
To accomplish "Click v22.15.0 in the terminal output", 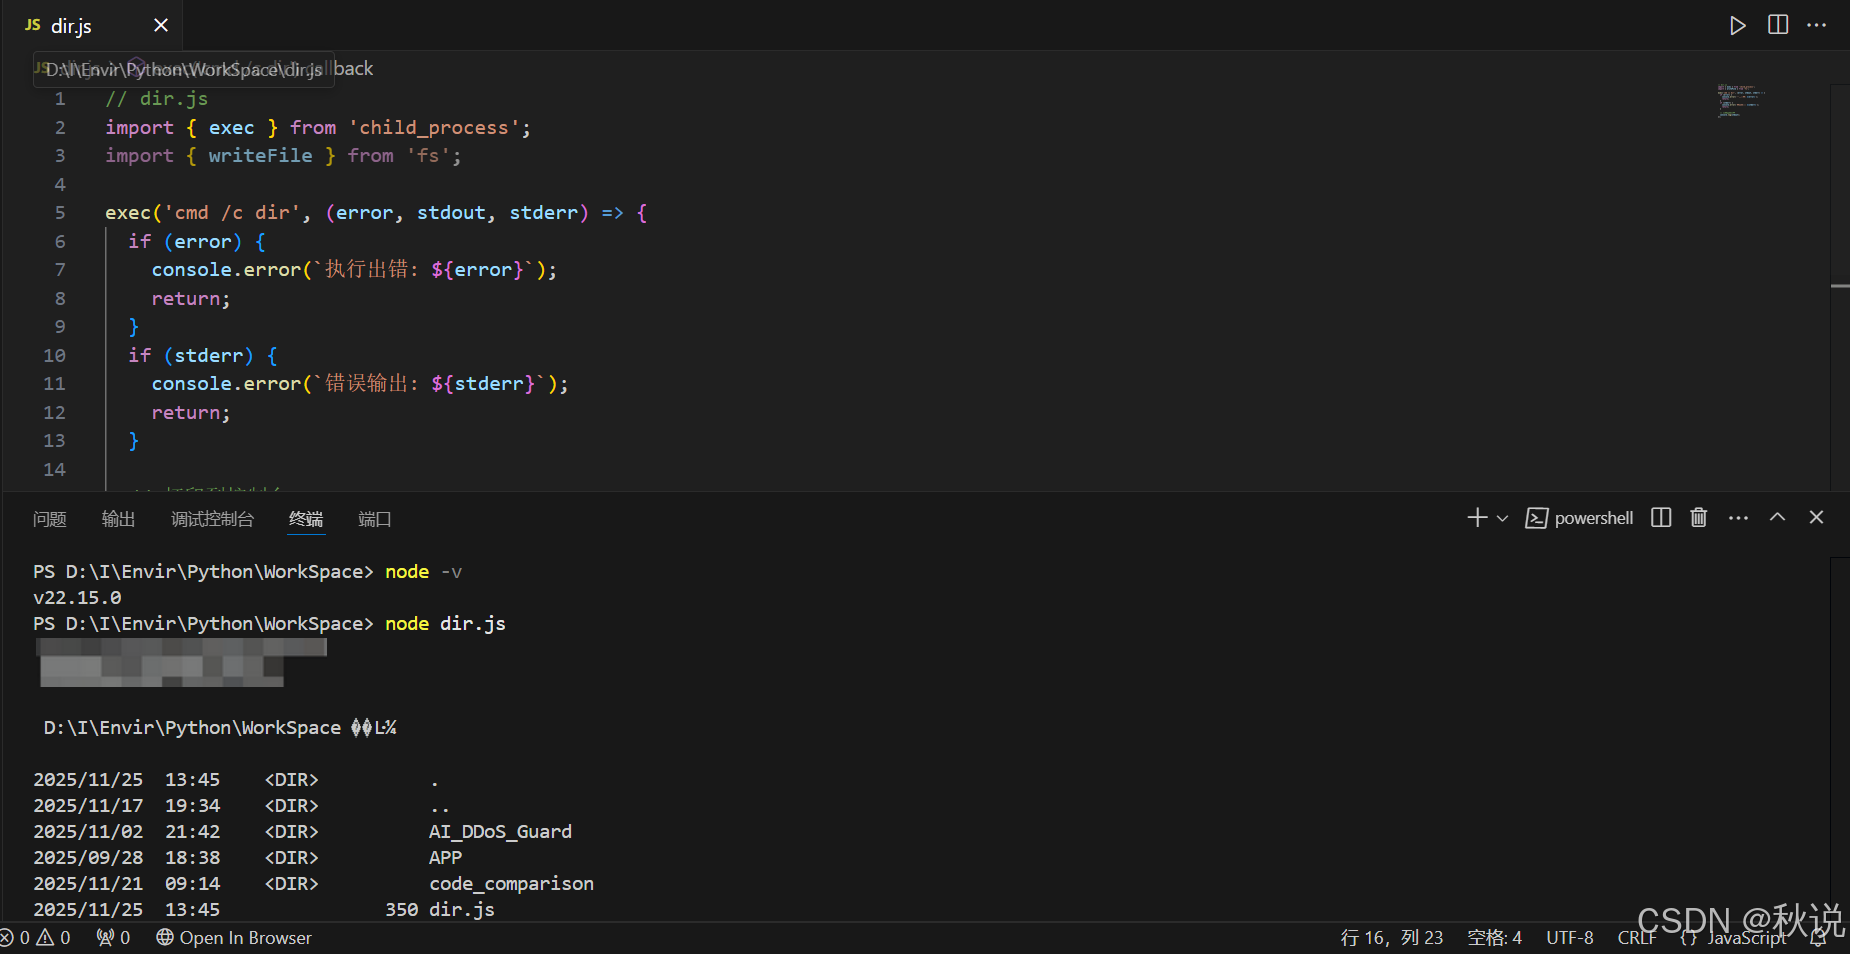I will [77, 598].
